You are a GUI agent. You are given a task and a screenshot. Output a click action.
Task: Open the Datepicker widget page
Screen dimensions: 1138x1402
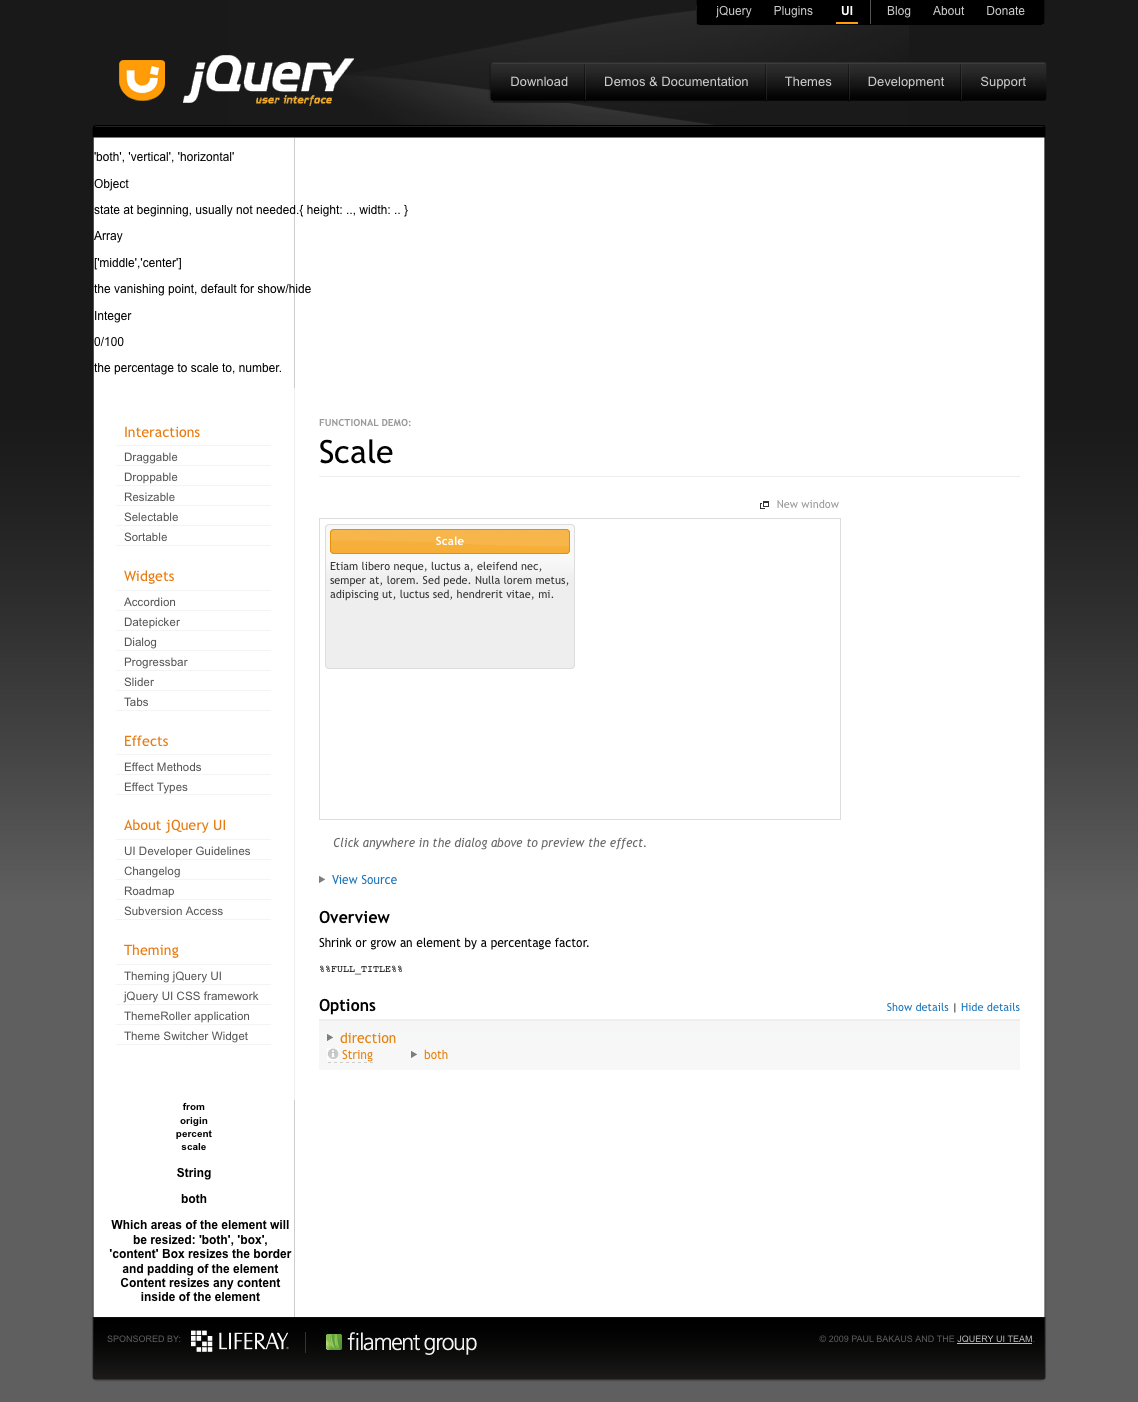pos(152,622)
